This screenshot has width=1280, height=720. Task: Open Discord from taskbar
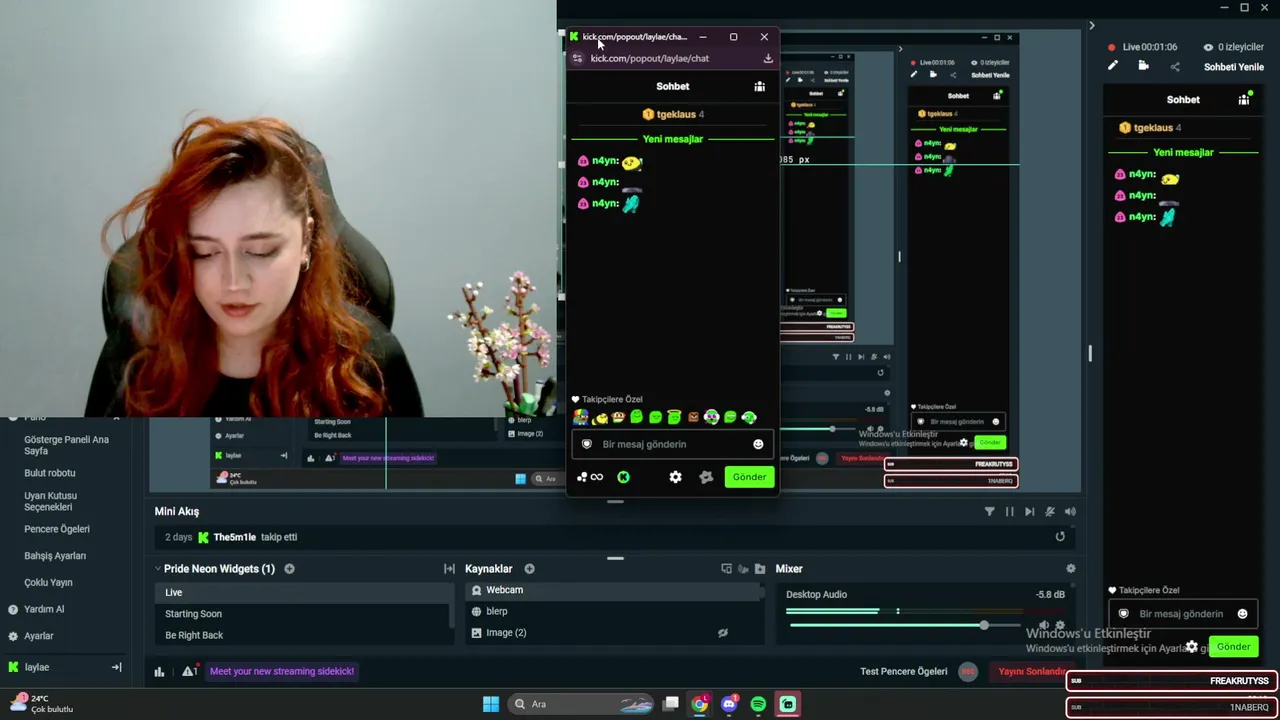[x=729, y=704]
